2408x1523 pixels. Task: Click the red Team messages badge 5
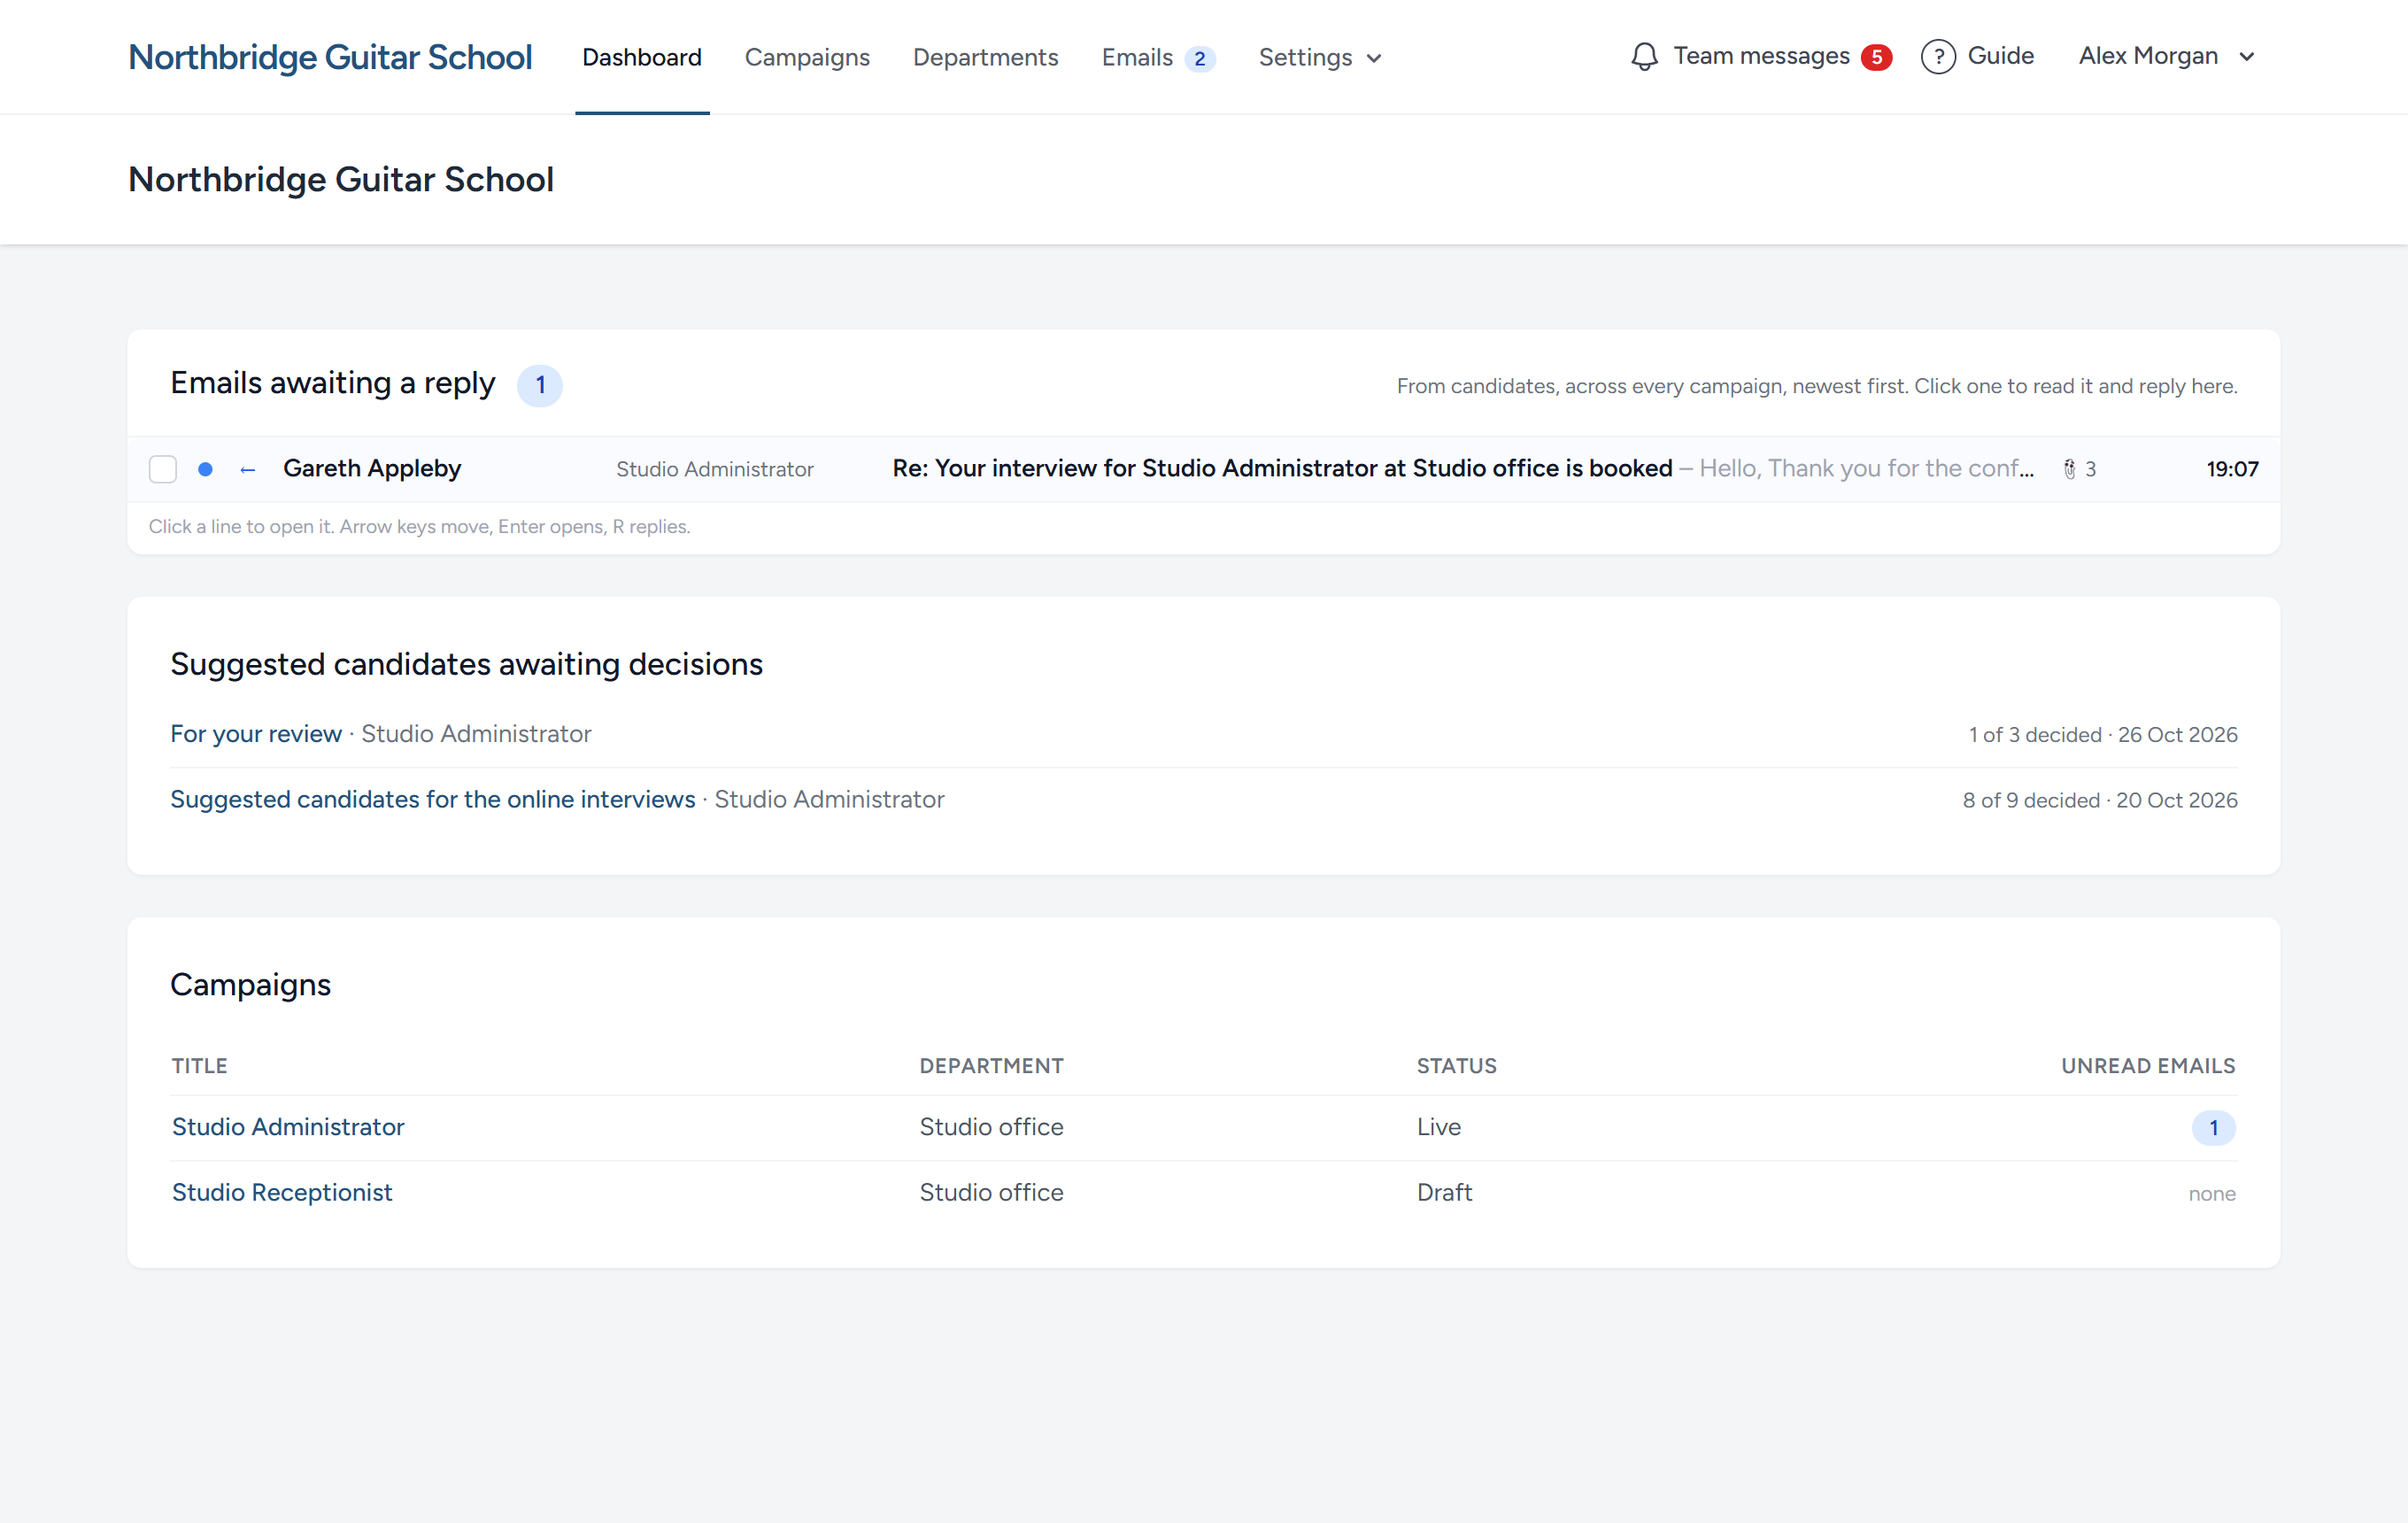coord(1876,57)
